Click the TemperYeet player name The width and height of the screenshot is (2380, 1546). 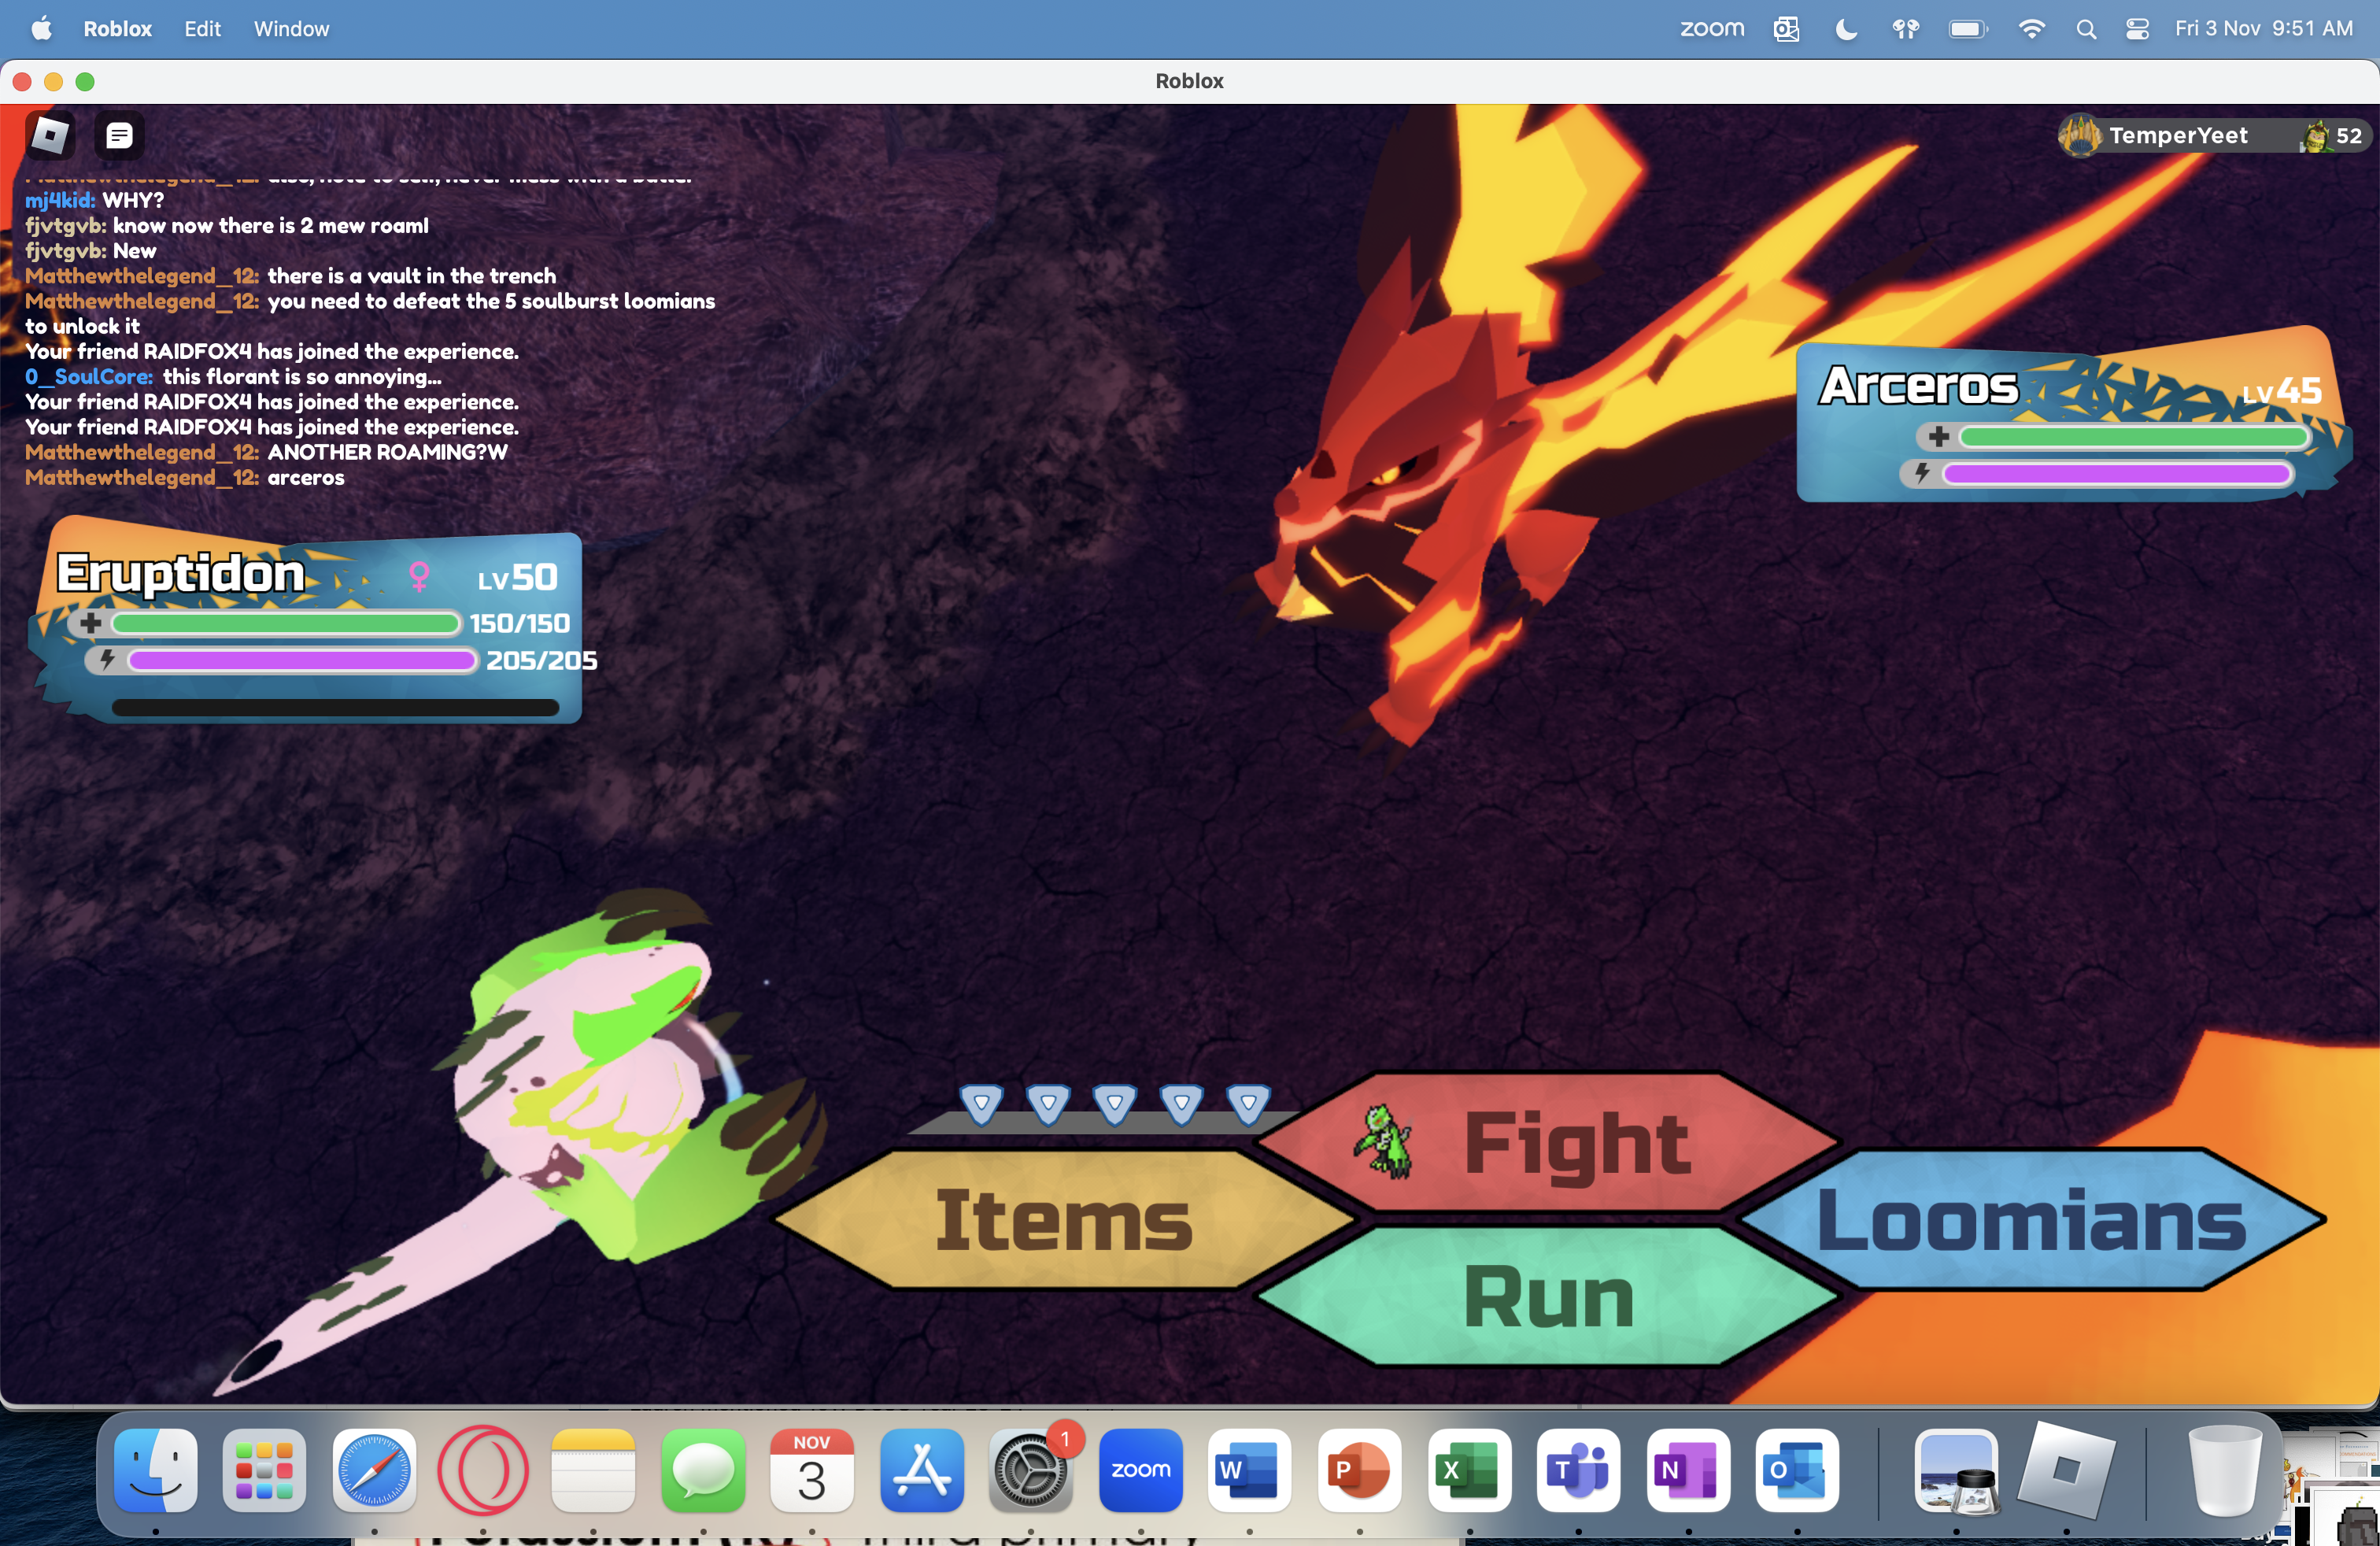2178,136
